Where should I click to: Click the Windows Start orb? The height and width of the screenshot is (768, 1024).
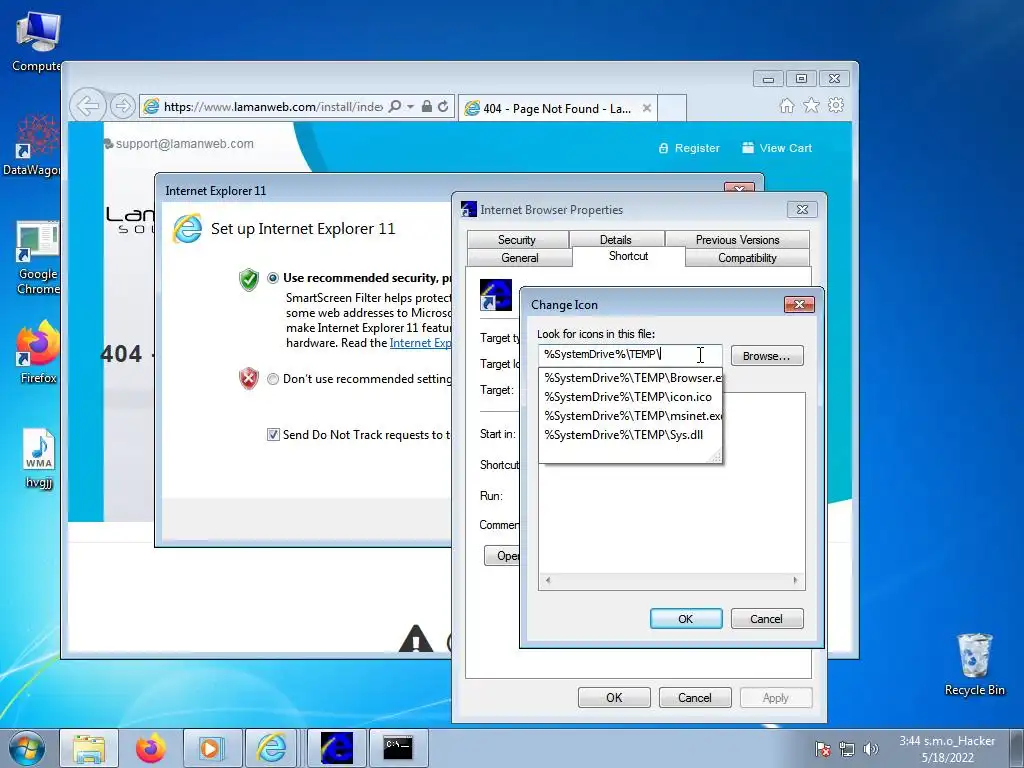tap(27, 748)
